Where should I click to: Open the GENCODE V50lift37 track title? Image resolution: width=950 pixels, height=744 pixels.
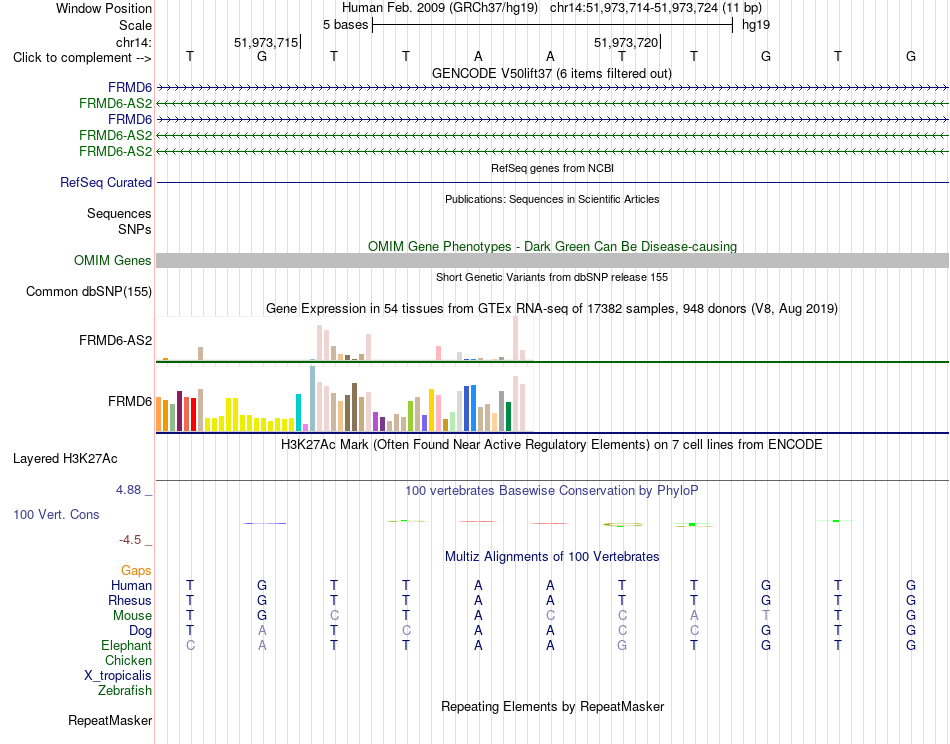pos(551,73)
